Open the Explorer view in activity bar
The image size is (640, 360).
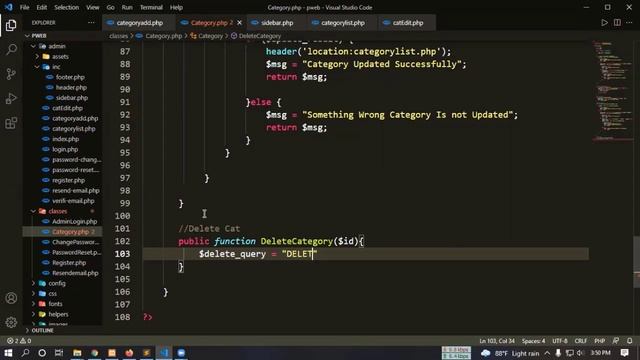pos(11,25)
